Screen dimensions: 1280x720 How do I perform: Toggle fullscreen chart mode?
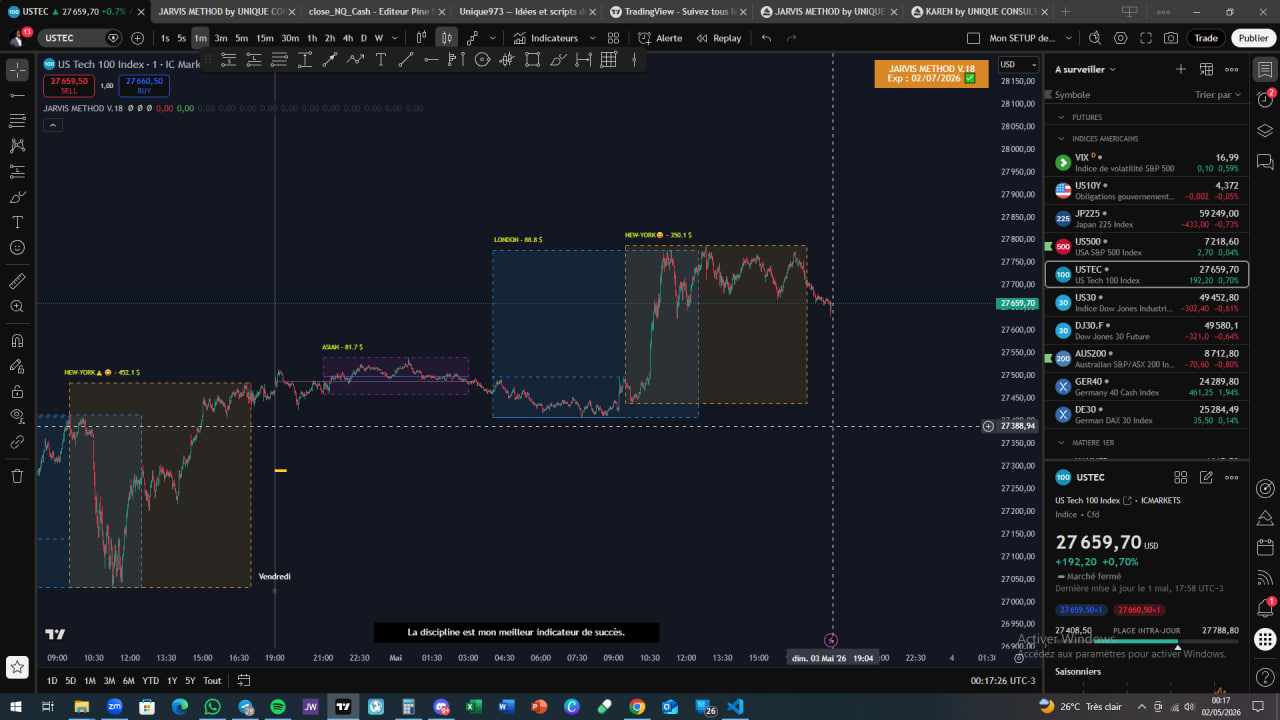(x=1146, y=38)
